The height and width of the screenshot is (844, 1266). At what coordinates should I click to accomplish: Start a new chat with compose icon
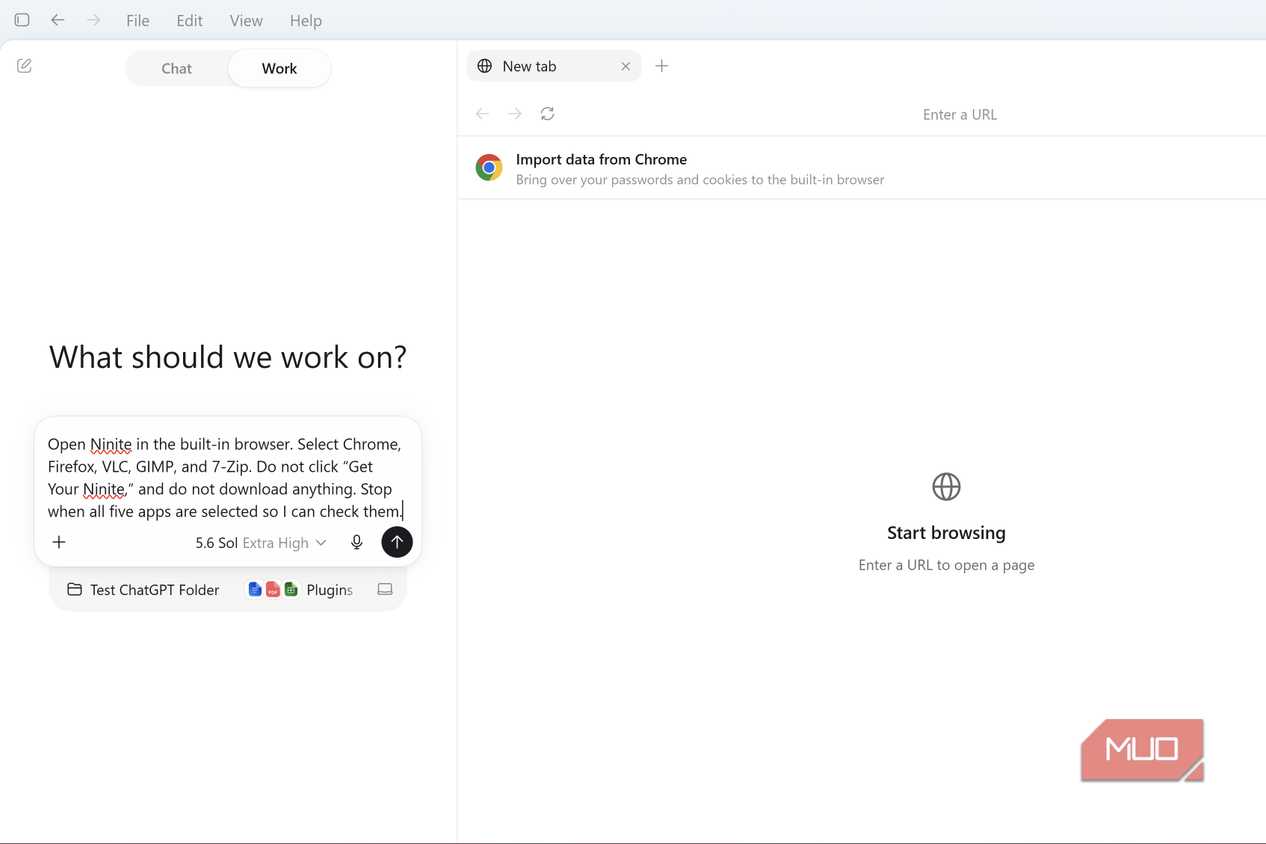[x=25, y=66]
